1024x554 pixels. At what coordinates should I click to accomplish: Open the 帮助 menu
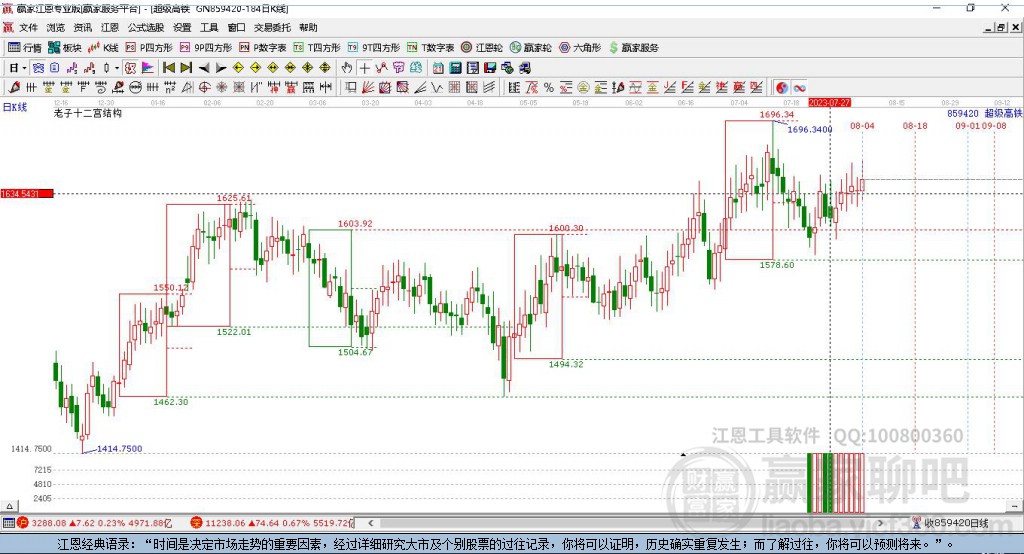308,27
